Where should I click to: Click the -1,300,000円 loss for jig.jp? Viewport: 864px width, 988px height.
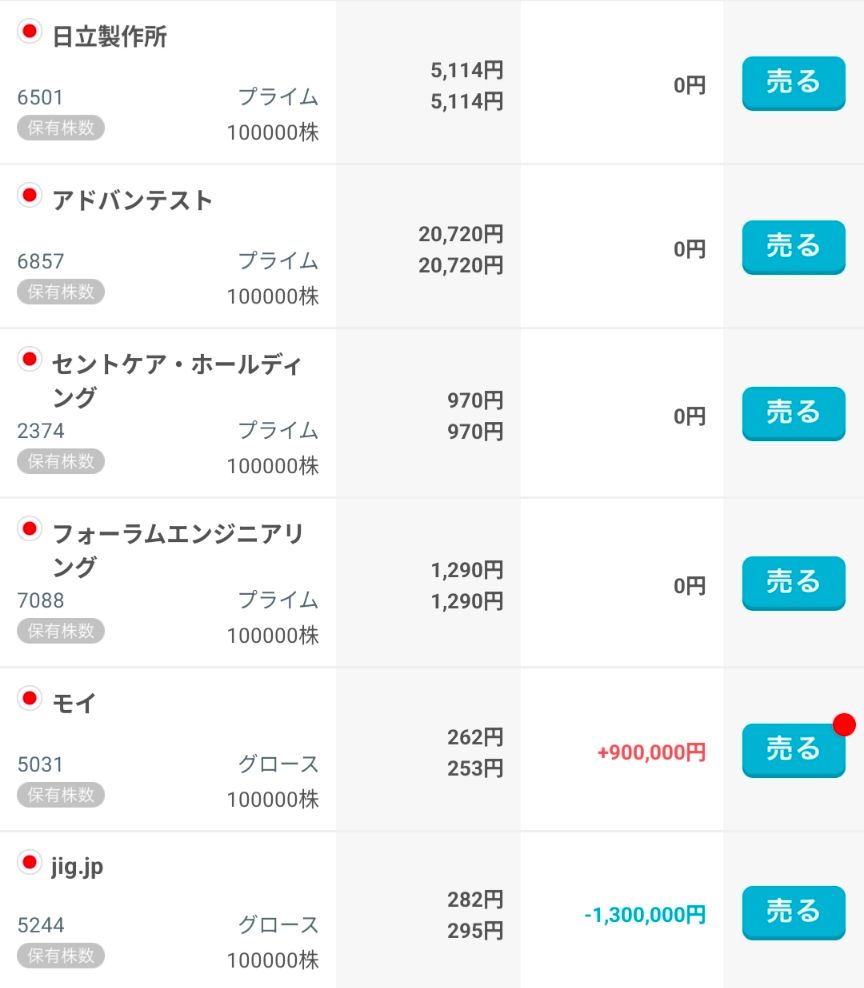(x=645, y=914)
